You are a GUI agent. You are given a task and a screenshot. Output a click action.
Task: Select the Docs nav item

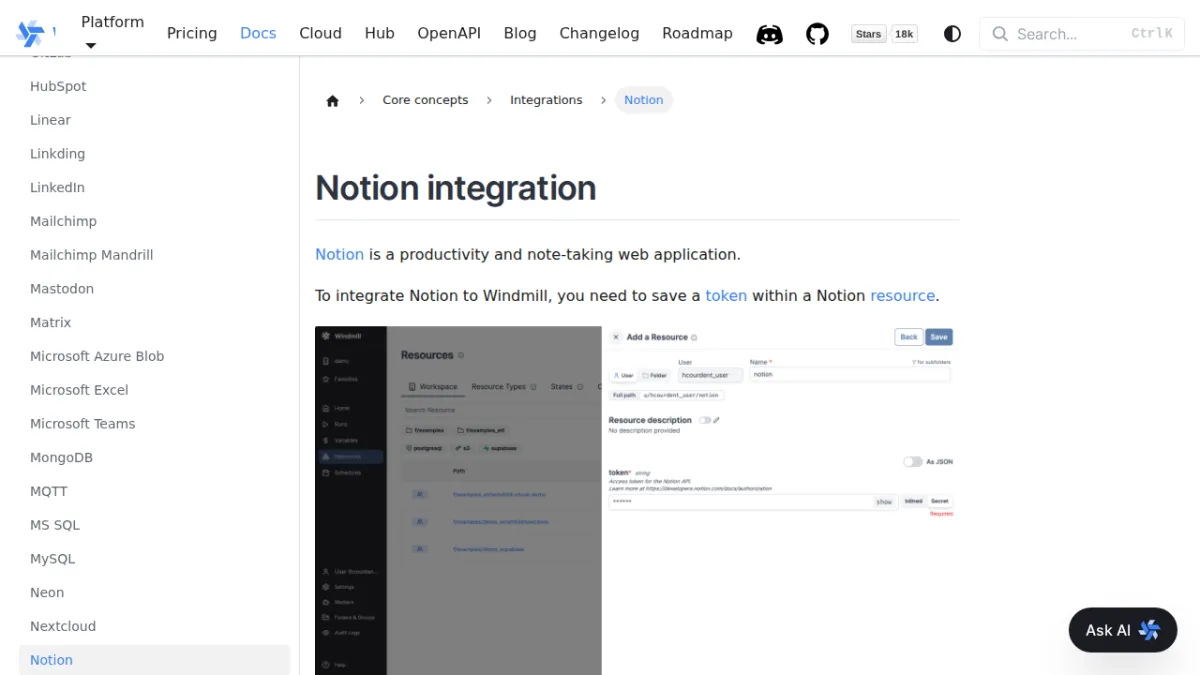pos(258,33)
